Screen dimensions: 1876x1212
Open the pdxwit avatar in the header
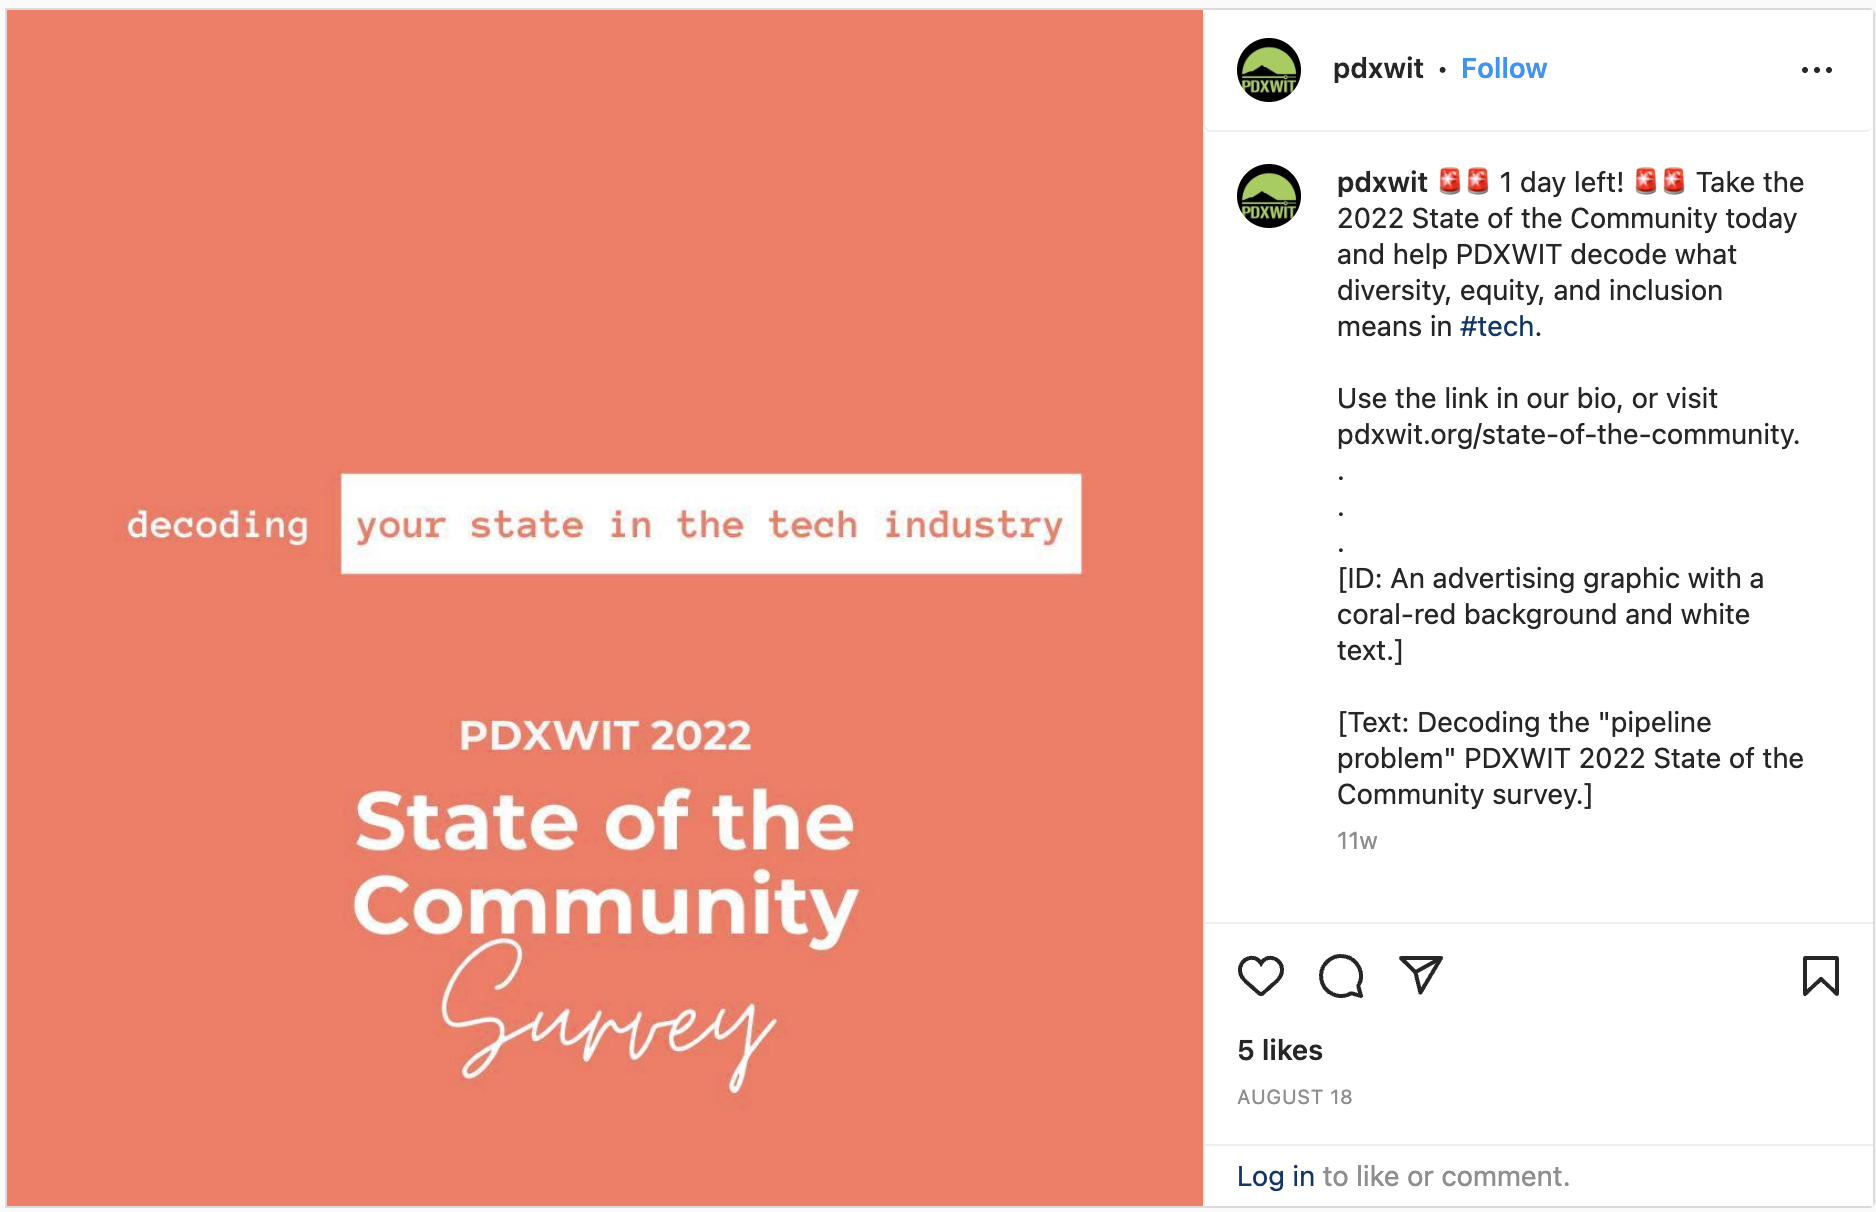1269,70
